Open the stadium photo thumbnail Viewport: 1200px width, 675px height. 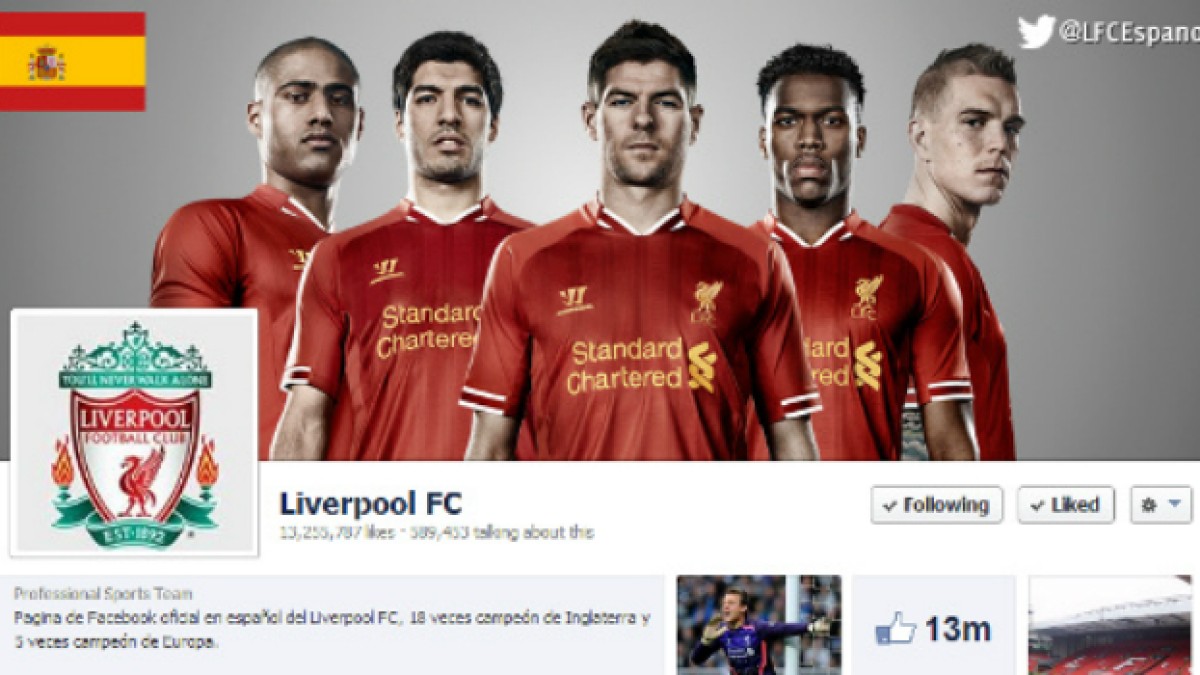click(x=1110, y=625)
